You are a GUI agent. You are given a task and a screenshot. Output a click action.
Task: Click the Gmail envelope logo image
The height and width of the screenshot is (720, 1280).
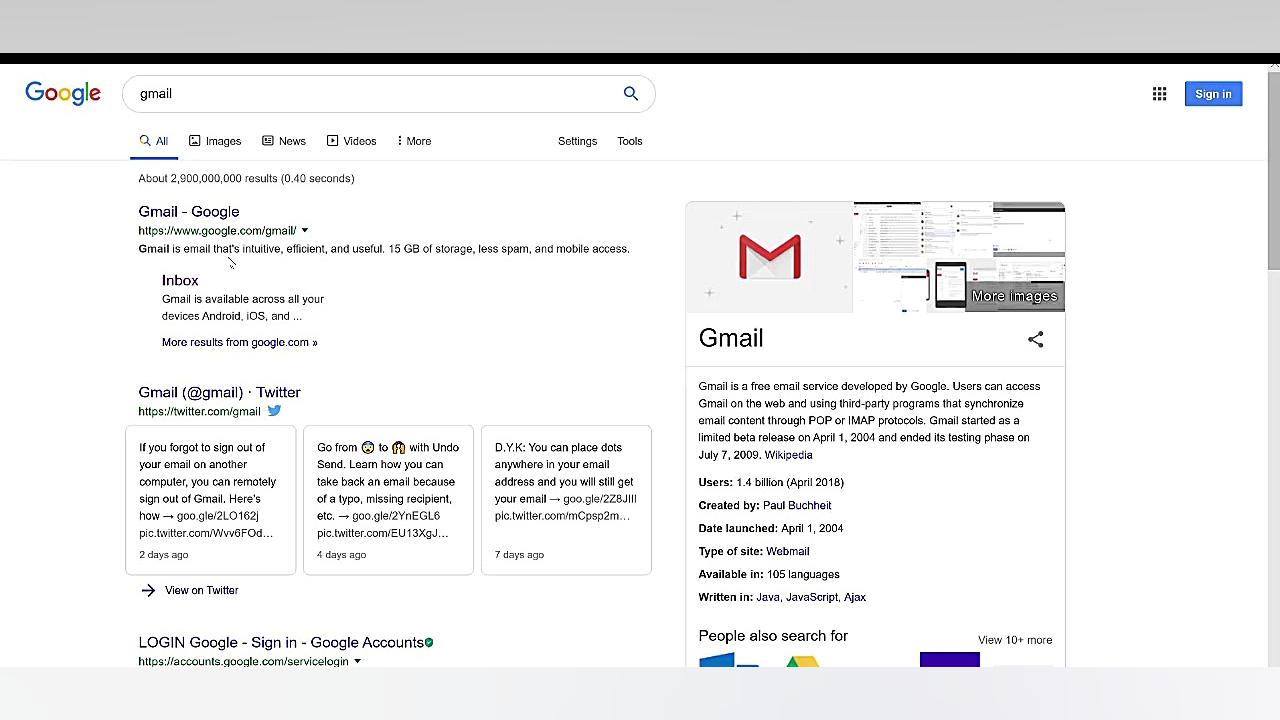click(769, 257)
